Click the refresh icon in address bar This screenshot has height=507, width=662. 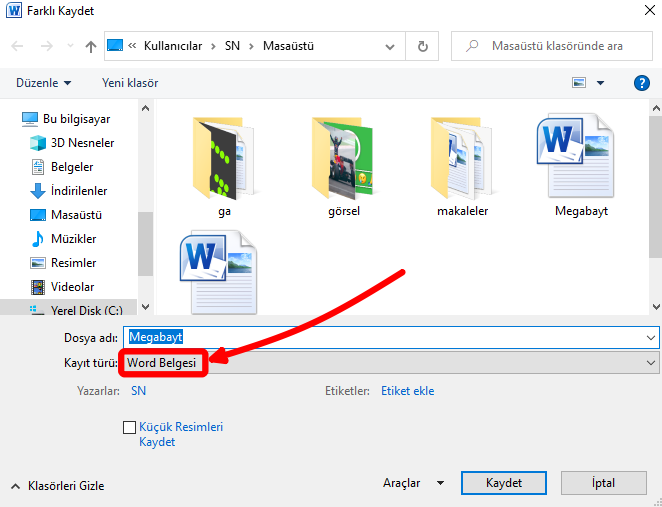click(x=423, y=47)
